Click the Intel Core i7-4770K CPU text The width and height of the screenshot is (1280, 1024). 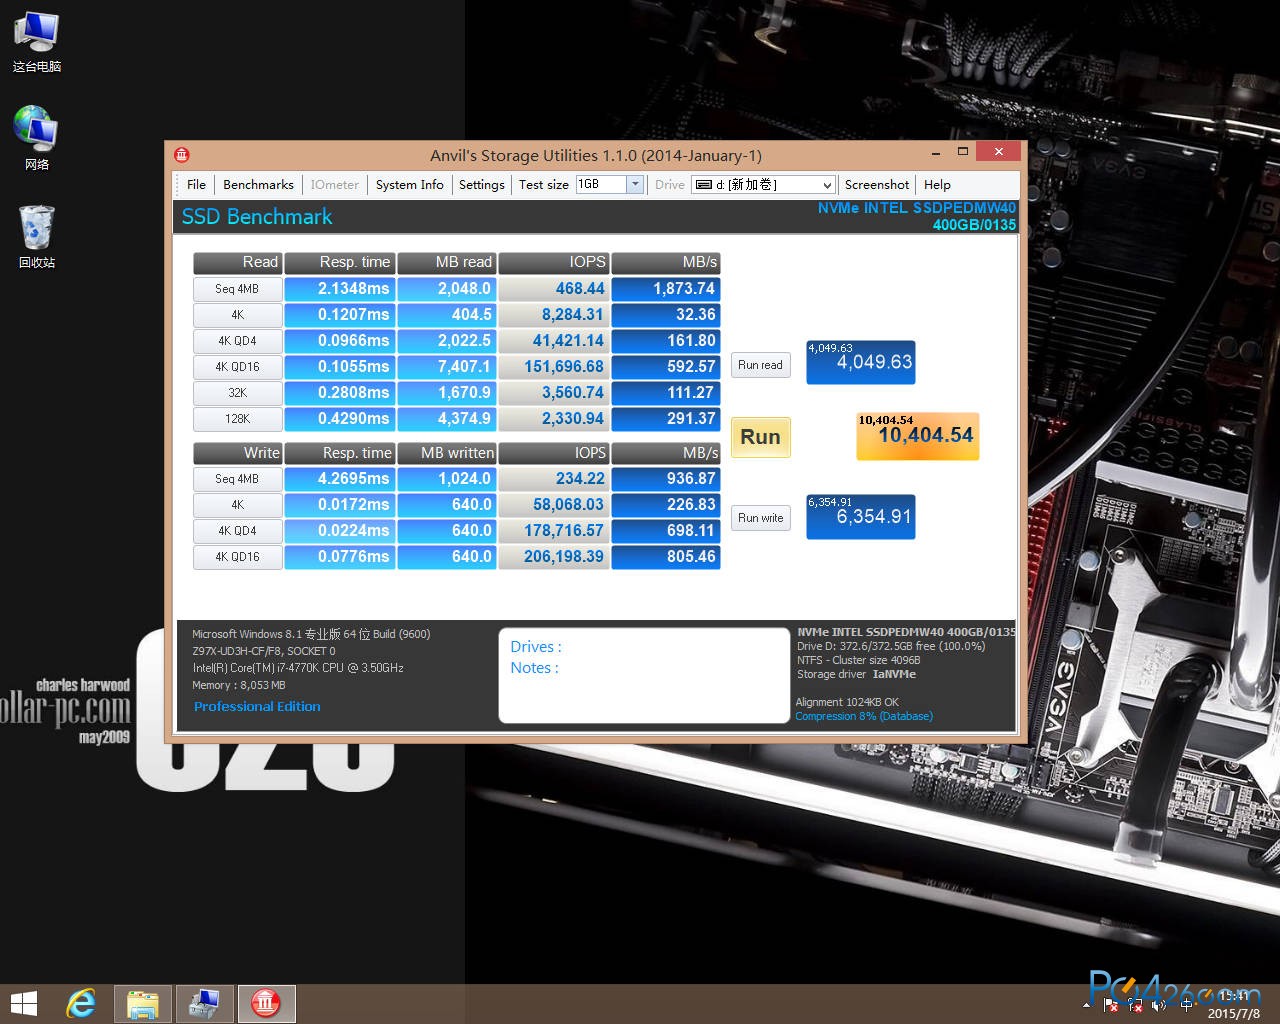[x=298, y=668]
